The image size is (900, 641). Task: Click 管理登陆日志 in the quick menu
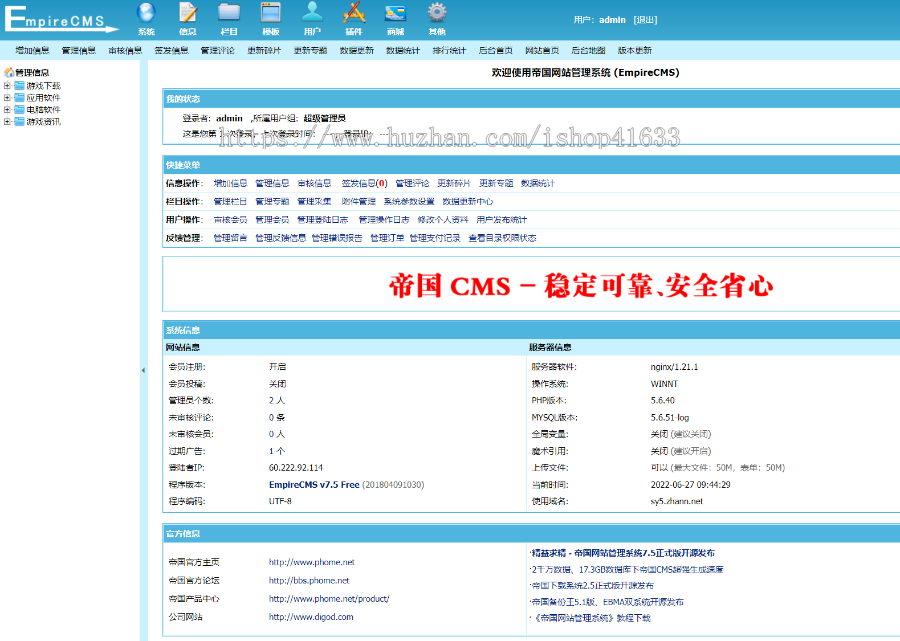323,220
